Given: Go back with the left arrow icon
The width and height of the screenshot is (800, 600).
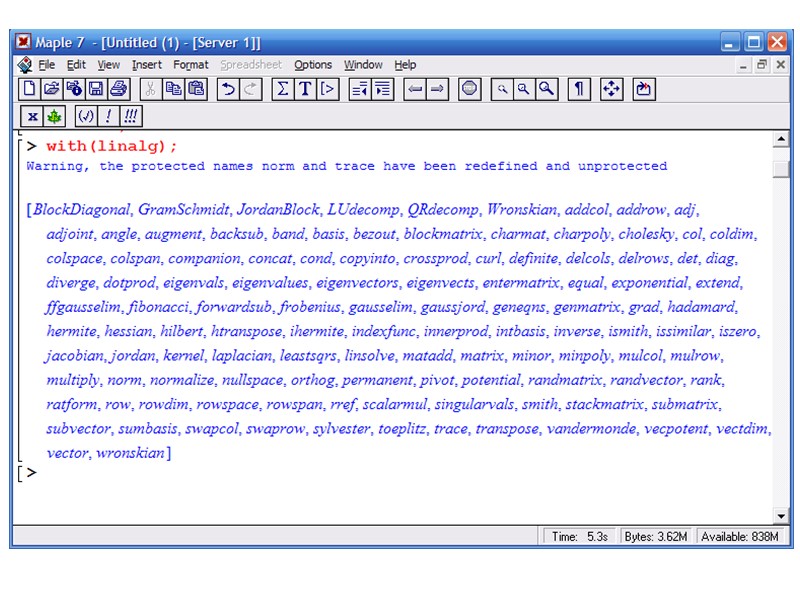Looking at the screenshot, I should coord(415,89).
